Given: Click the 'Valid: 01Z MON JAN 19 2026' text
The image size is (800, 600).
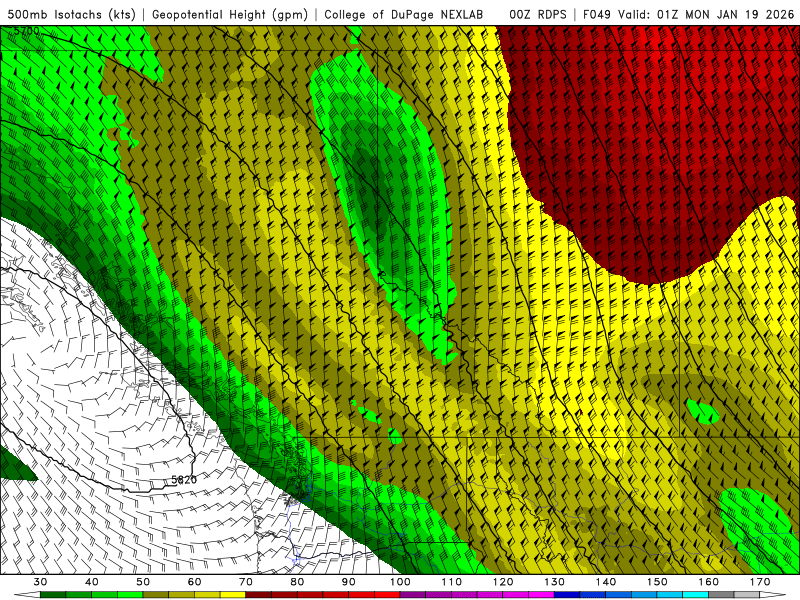Looking at the screenshot, I should click(706, 15).
